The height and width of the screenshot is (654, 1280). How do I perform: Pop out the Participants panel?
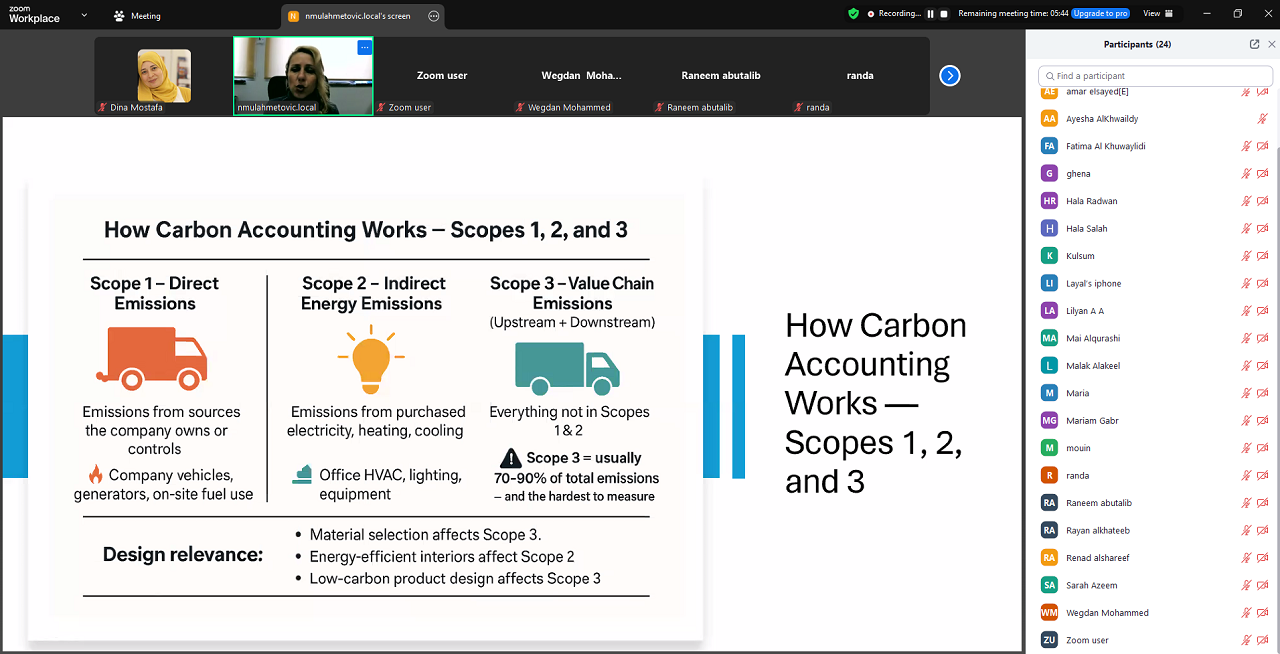(1254, 44)
